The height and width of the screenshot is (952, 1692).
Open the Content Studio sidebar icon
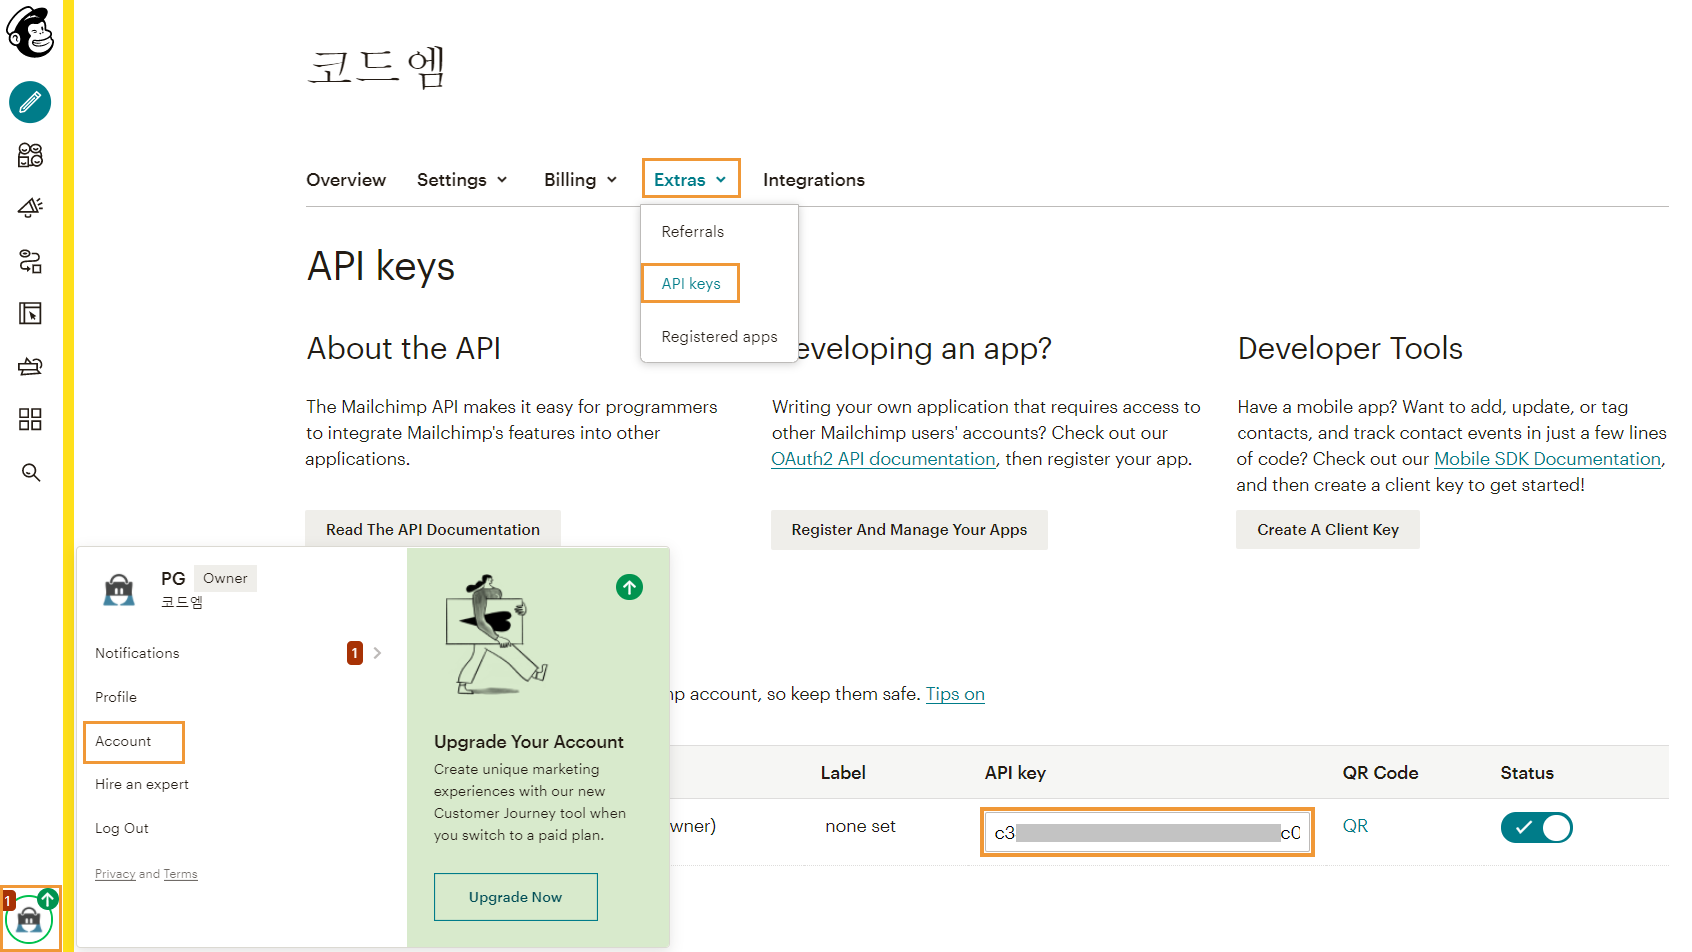click(30, 366)
